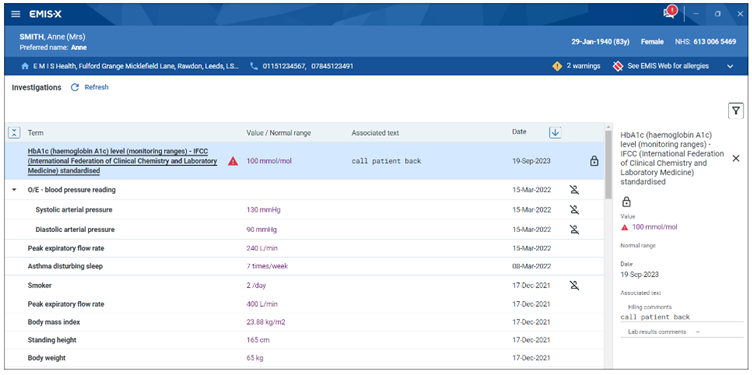Click the 2 /day smoker value
The image size is (752, 375).
click(x=256, y=285)
